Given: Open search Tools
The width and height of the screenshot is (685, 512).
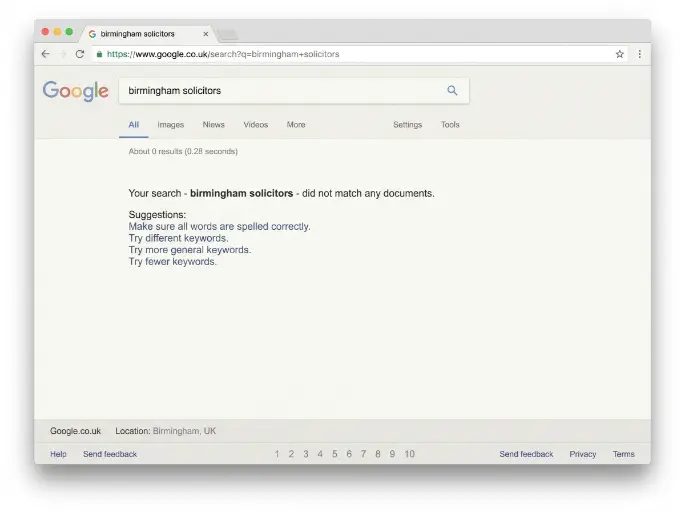Looking at the screenshot, I should [450, 125].
